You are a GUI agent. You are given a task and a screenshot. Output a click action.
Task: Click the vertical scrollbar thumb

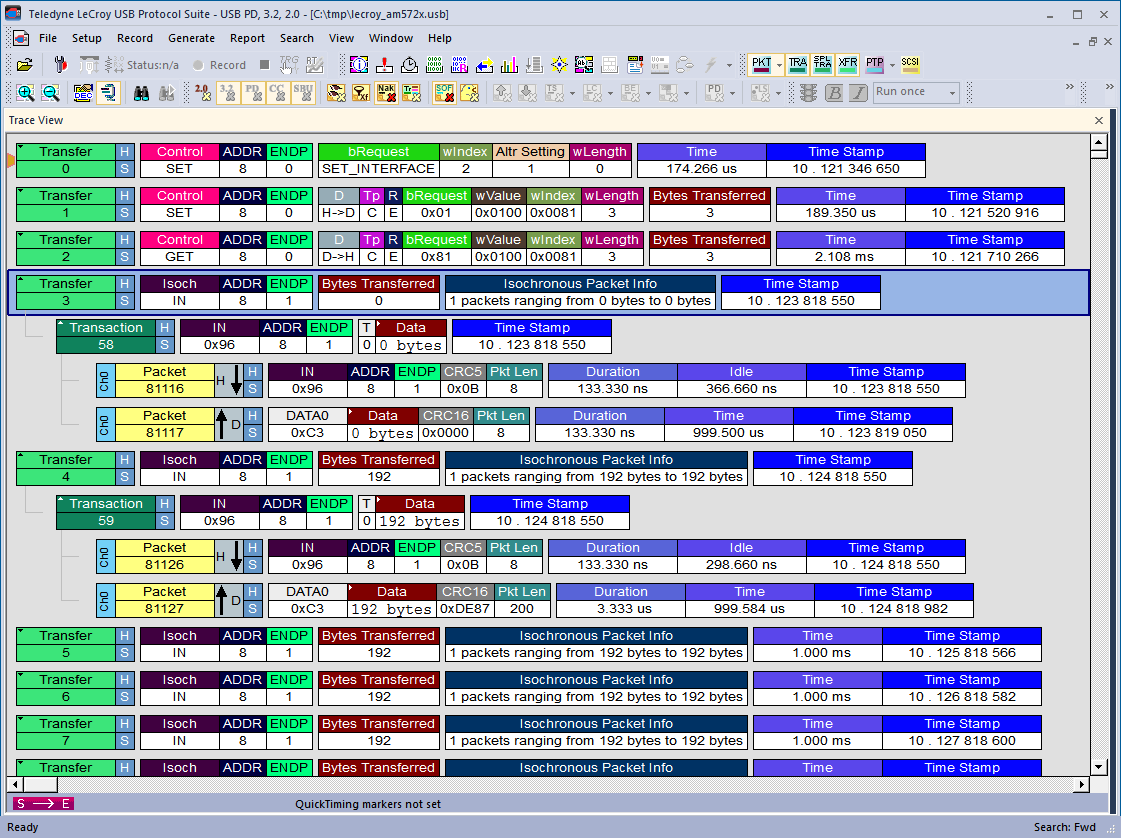point(1099,154)
